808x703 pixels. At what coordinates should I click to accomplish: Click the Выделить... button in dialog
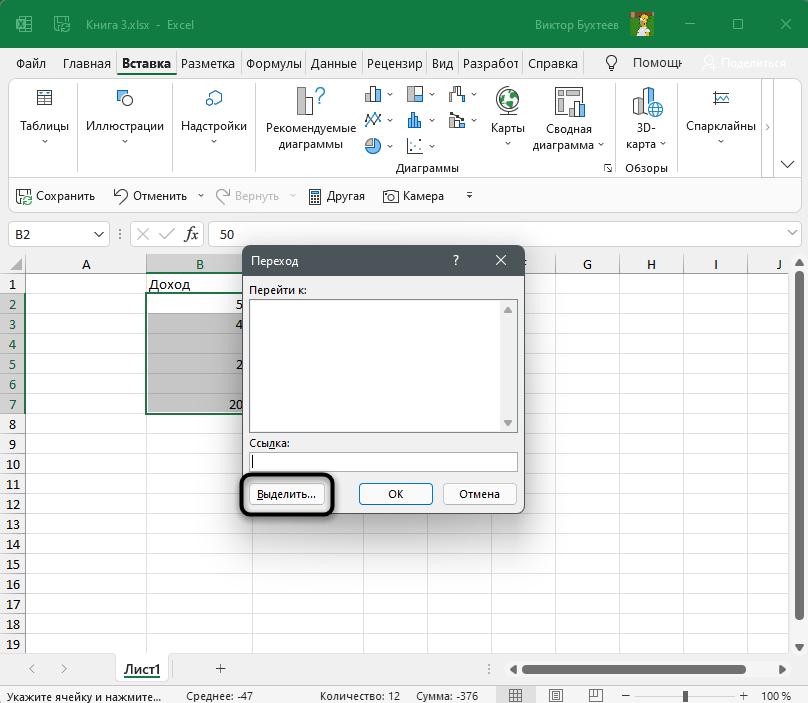coord(286,494)
